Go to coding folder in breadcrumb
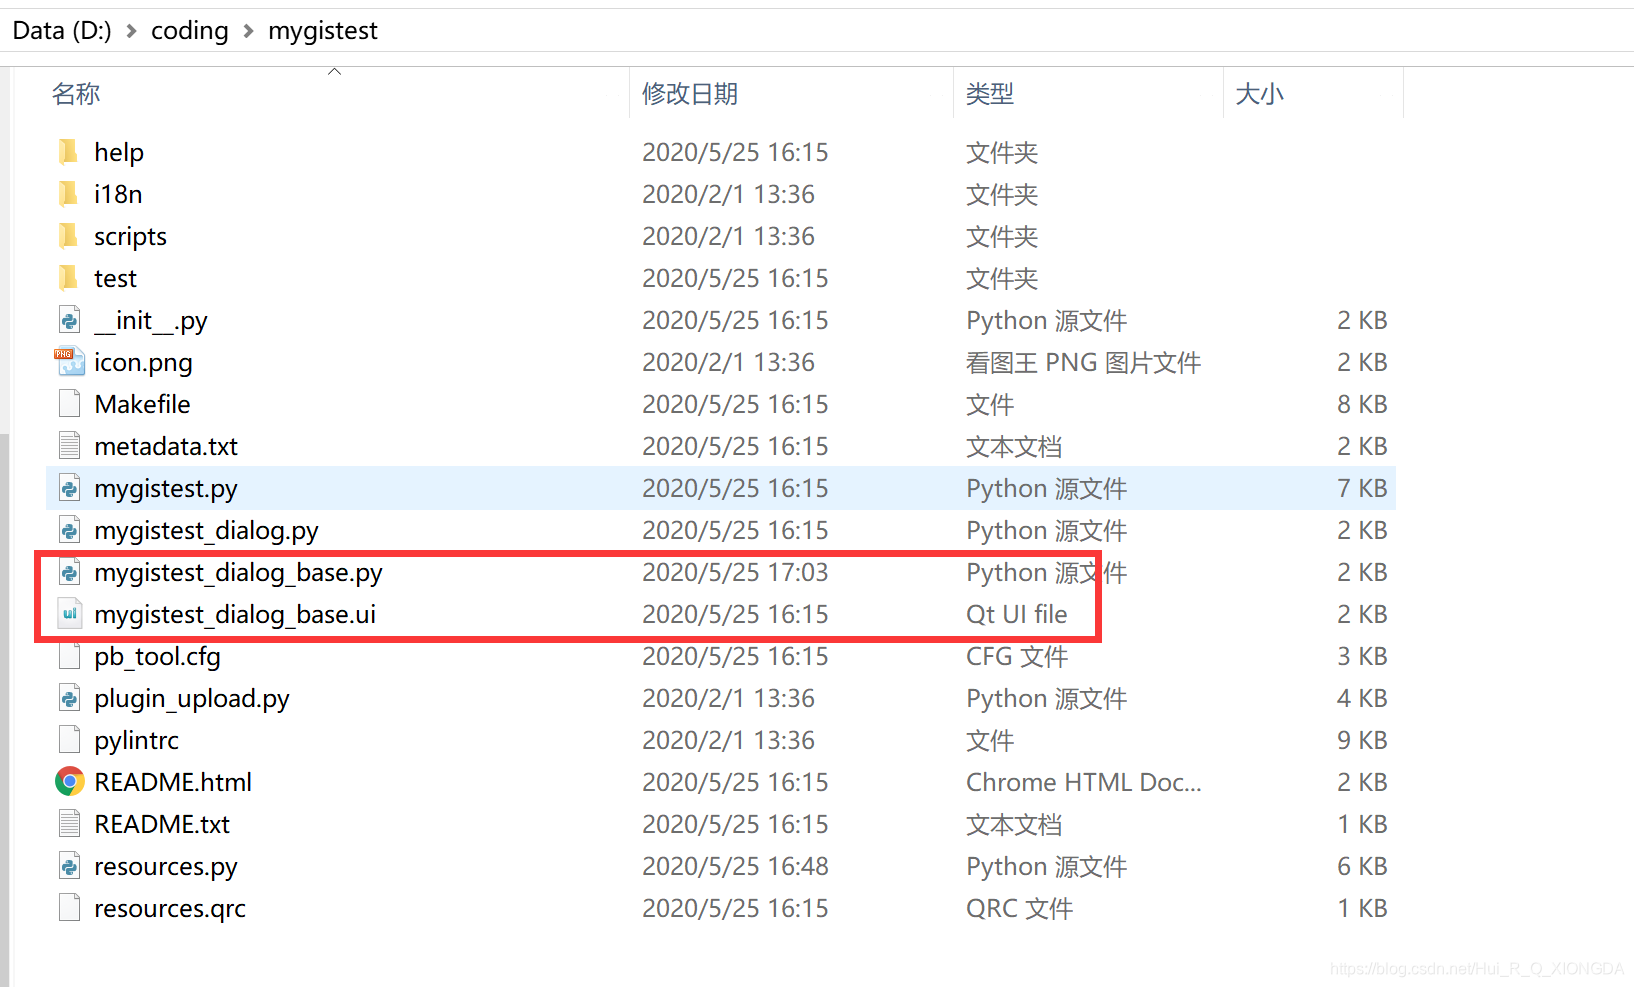Screen dimensions: 1634x987 (190, 31)
